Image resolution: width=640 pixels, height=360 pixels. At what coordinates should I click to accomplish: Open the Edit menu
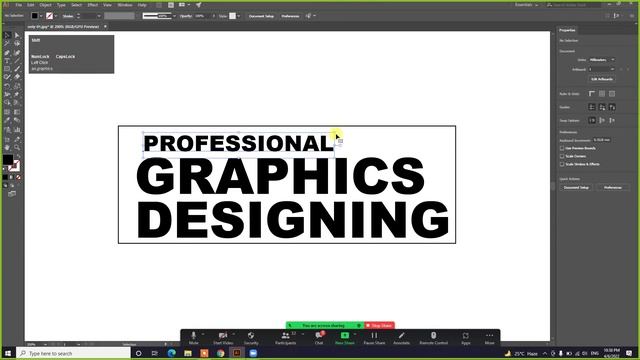pyautogui.click(x=31, y=5)
